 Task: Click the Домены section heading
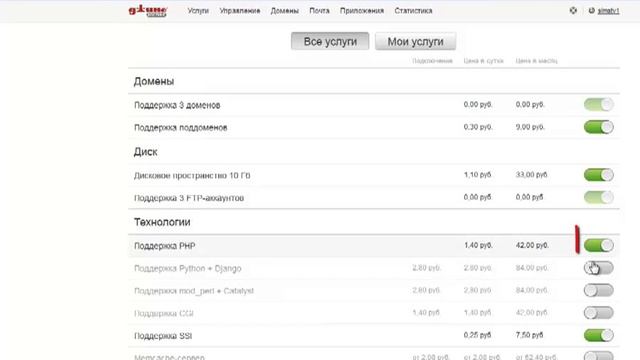tap(154, 81)
